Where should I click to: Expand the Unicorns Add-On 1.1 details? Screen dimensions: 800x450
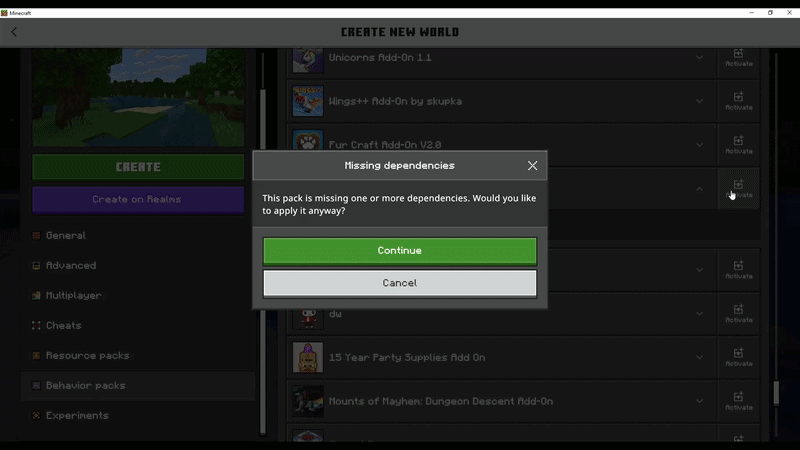(699, 58)
